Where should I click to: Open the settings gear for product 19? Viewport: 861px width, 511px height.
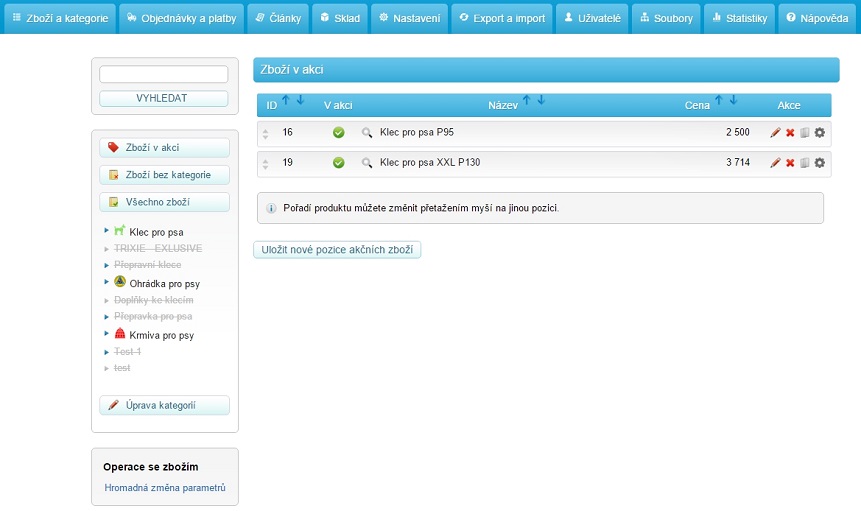coord(820,163)
